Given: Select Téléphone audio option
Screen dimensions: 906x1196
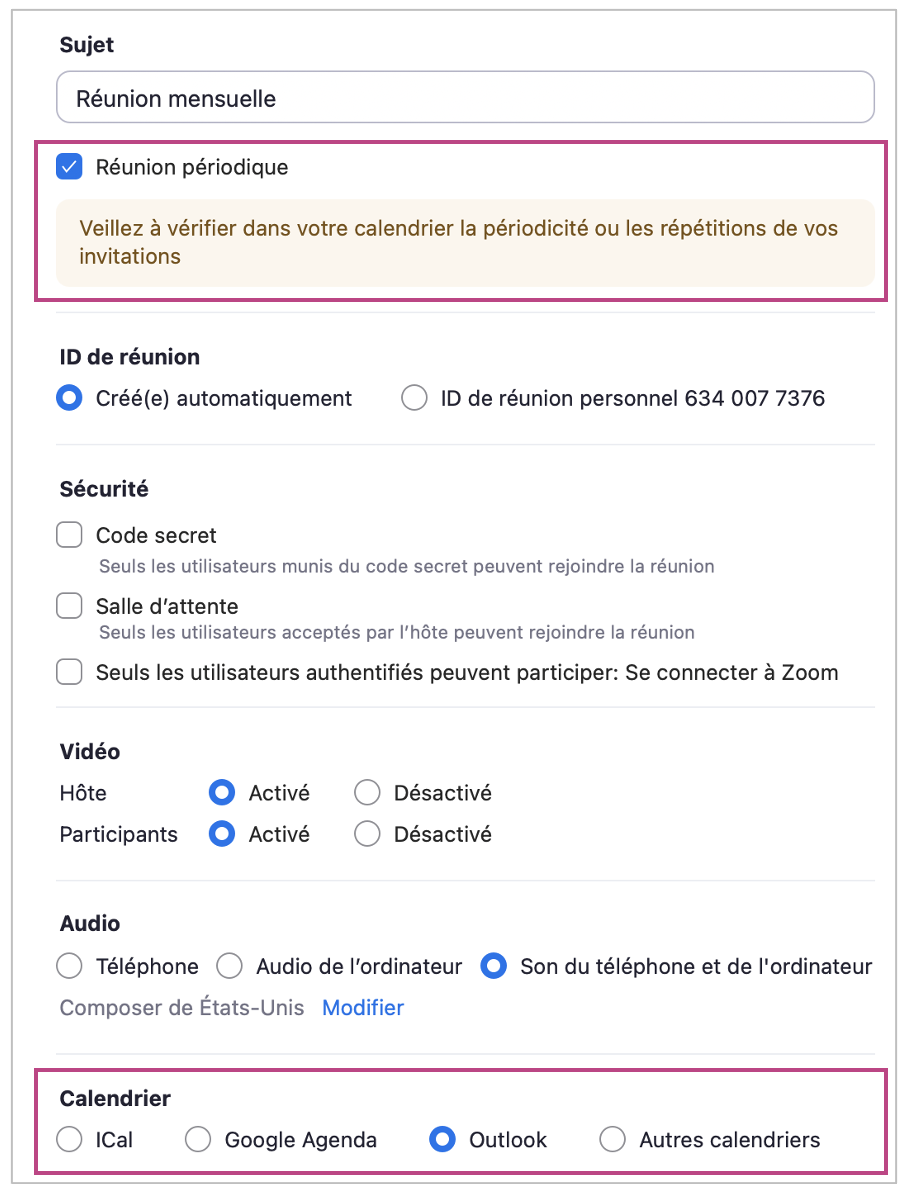Looking at the screenshot, I should coord(69,966).
